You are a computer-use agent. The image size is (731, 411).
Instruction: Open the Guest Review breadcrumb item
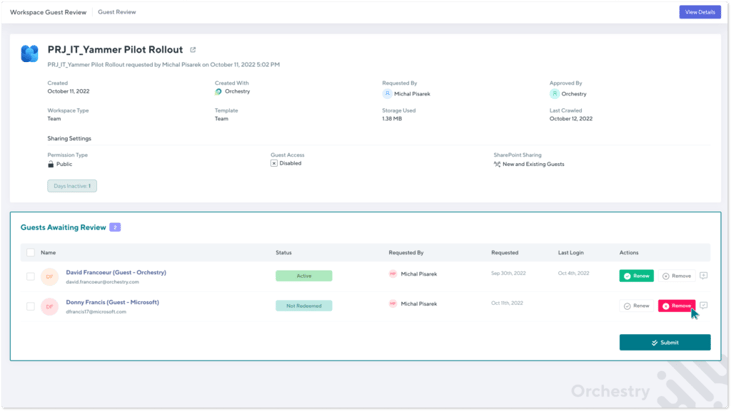coord(117,12)
